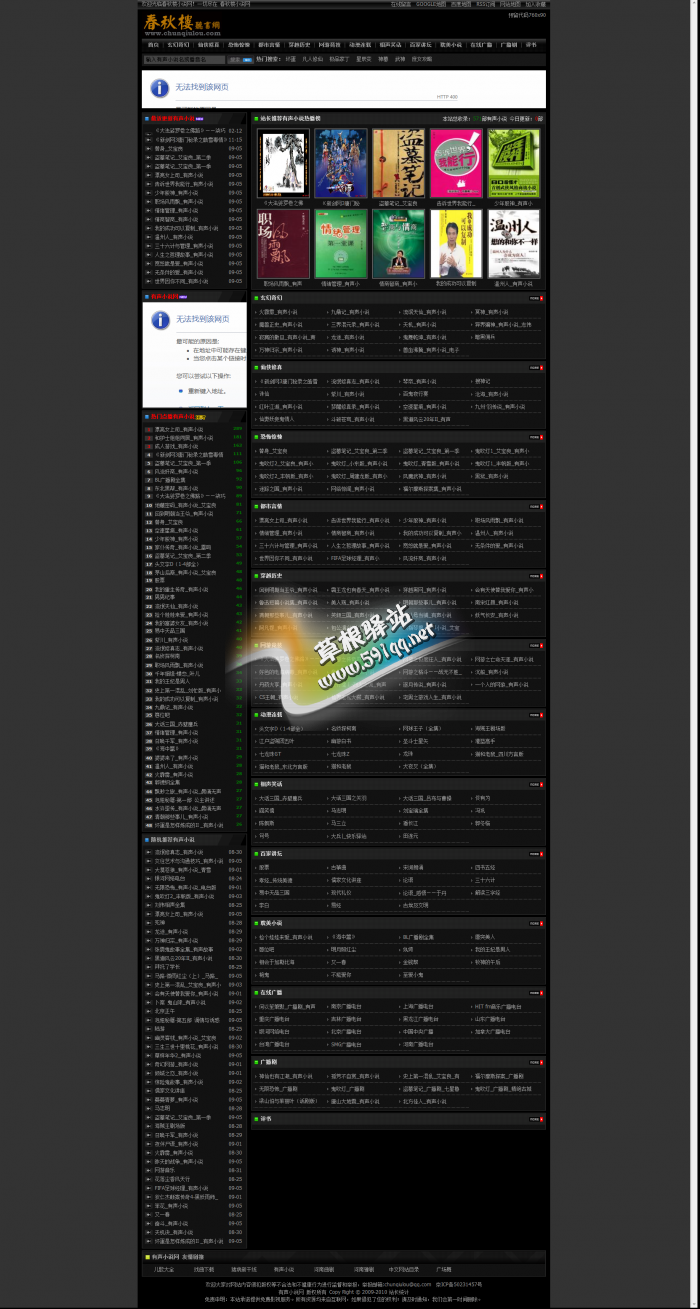700x1309 pixels.
Task: Click the green square icon beside 玄幻奇幻 section header
Action: click(x=256, y=298)
